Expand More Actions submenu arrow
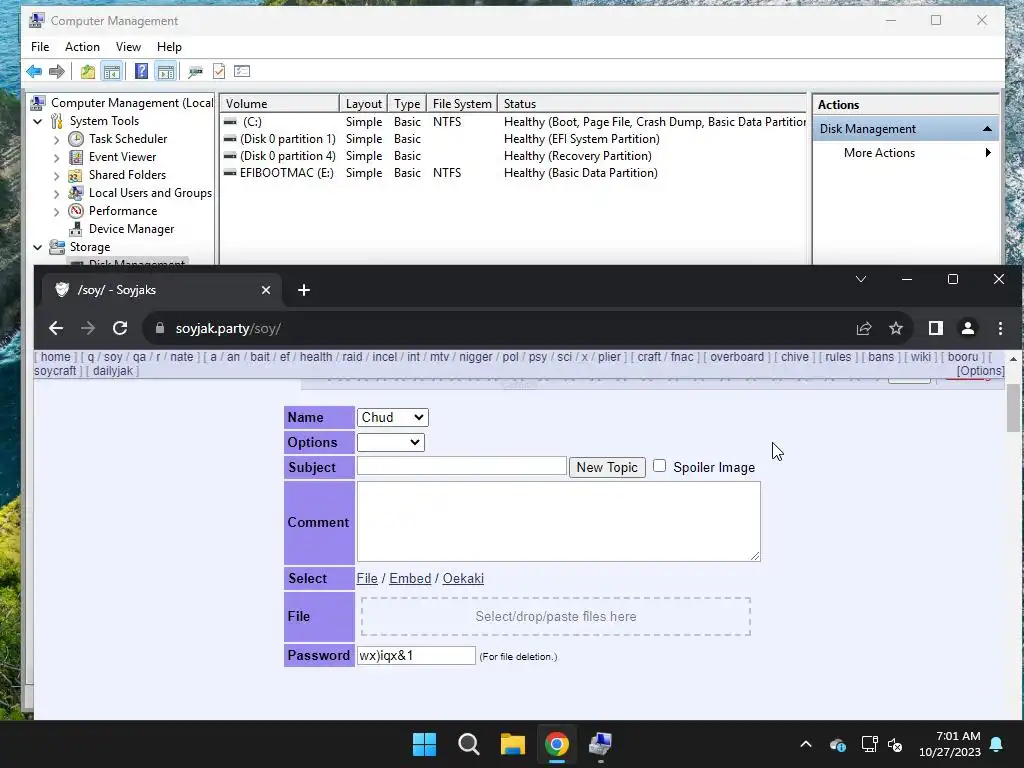This screenshot has height=768, width=1024. (988, 153)
